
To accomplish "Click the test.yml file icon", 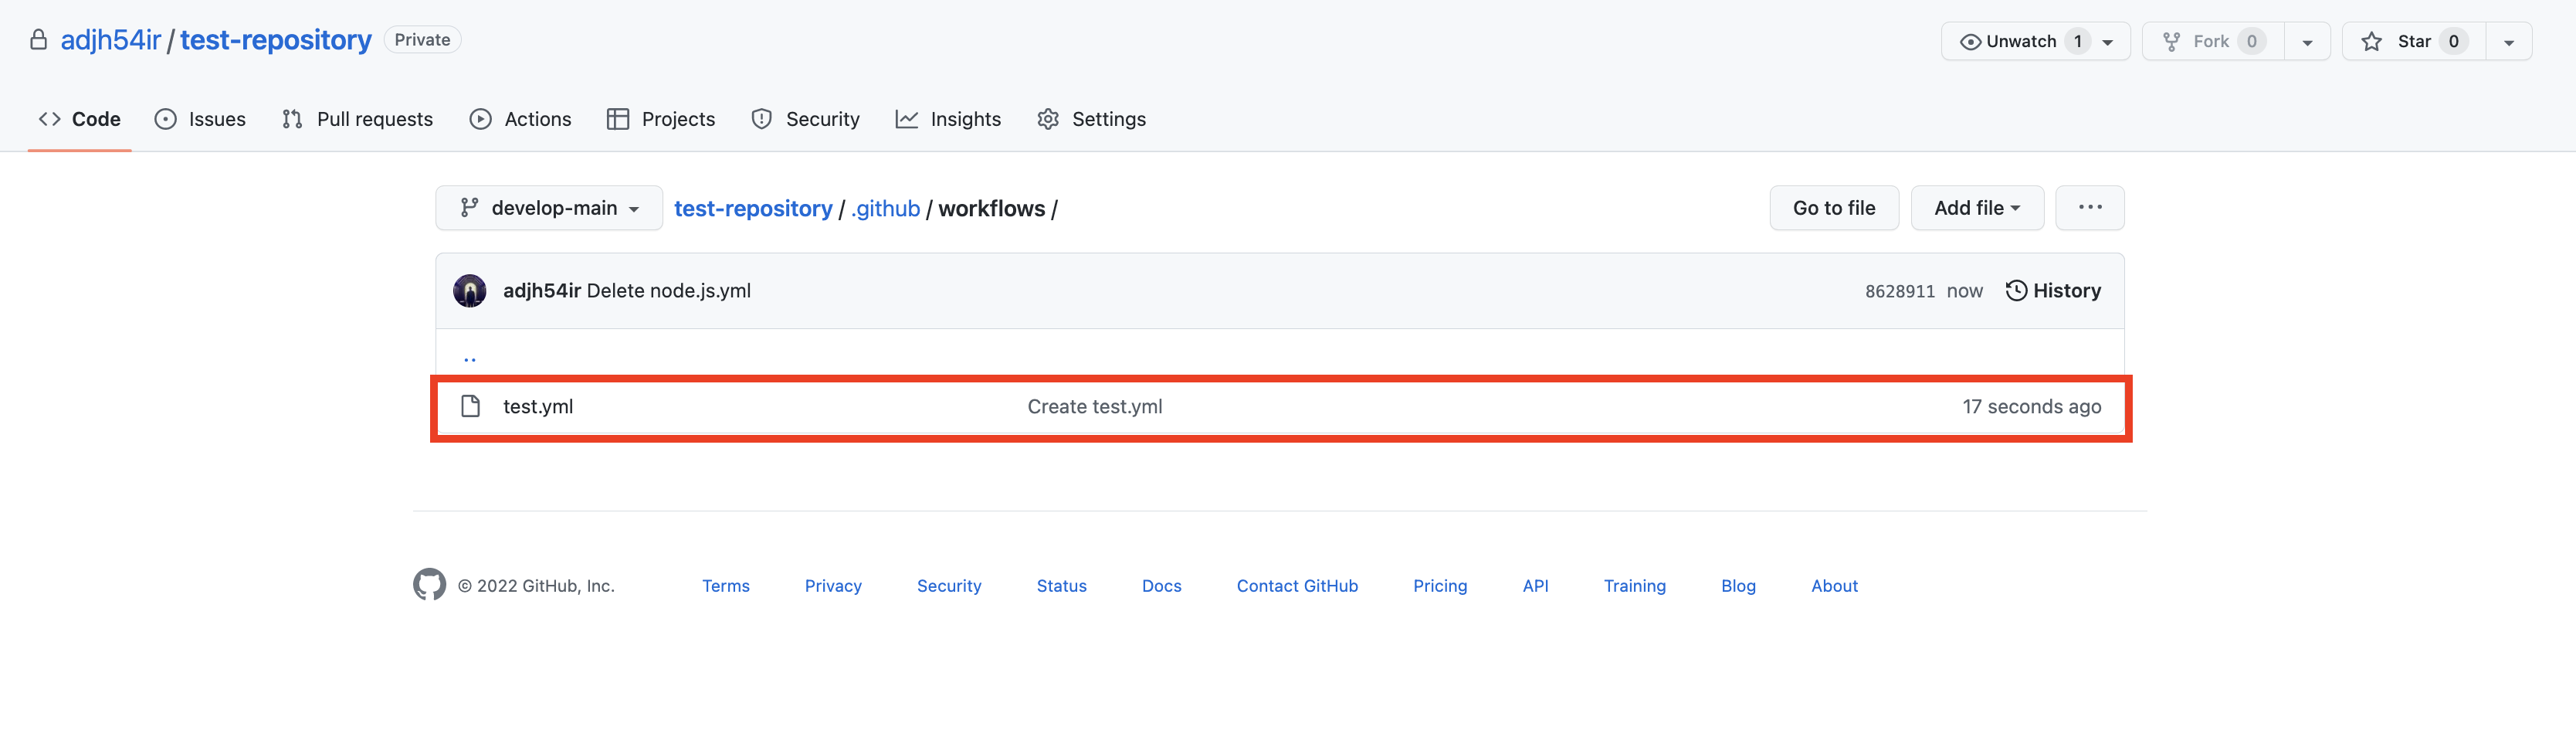I will [471, 406].
